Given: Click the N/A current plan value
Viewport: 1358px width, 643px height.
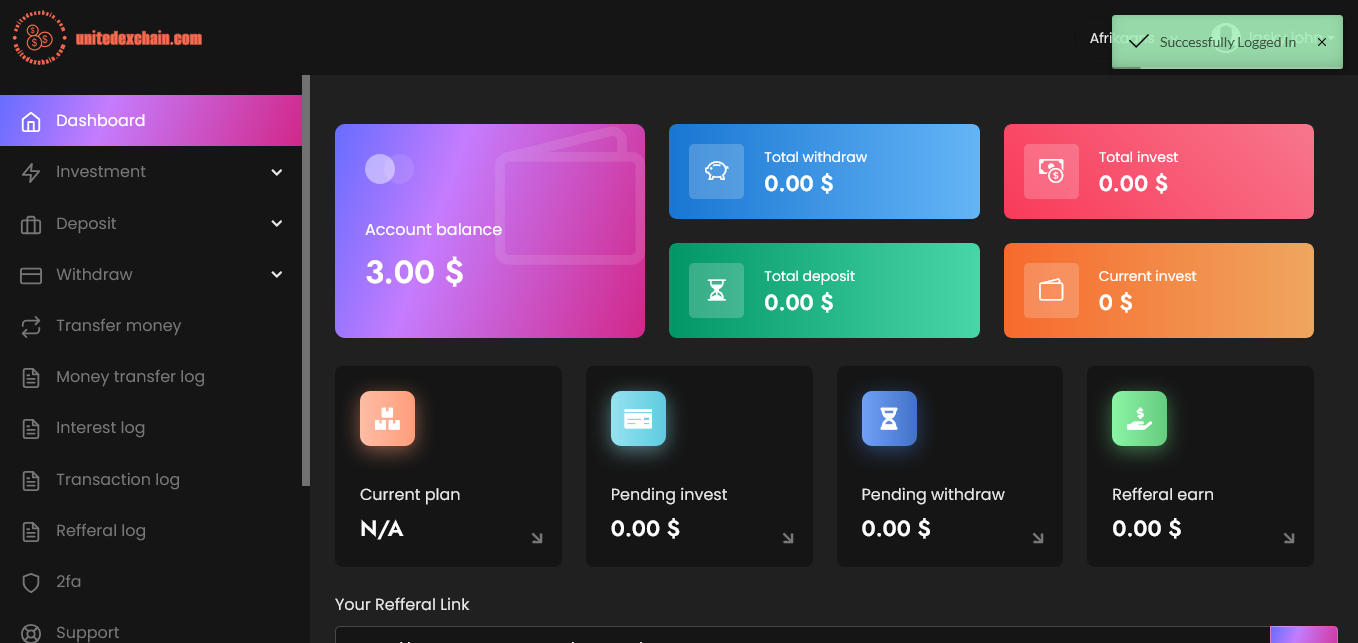Looking at the screenshot, I should (382, 529).
